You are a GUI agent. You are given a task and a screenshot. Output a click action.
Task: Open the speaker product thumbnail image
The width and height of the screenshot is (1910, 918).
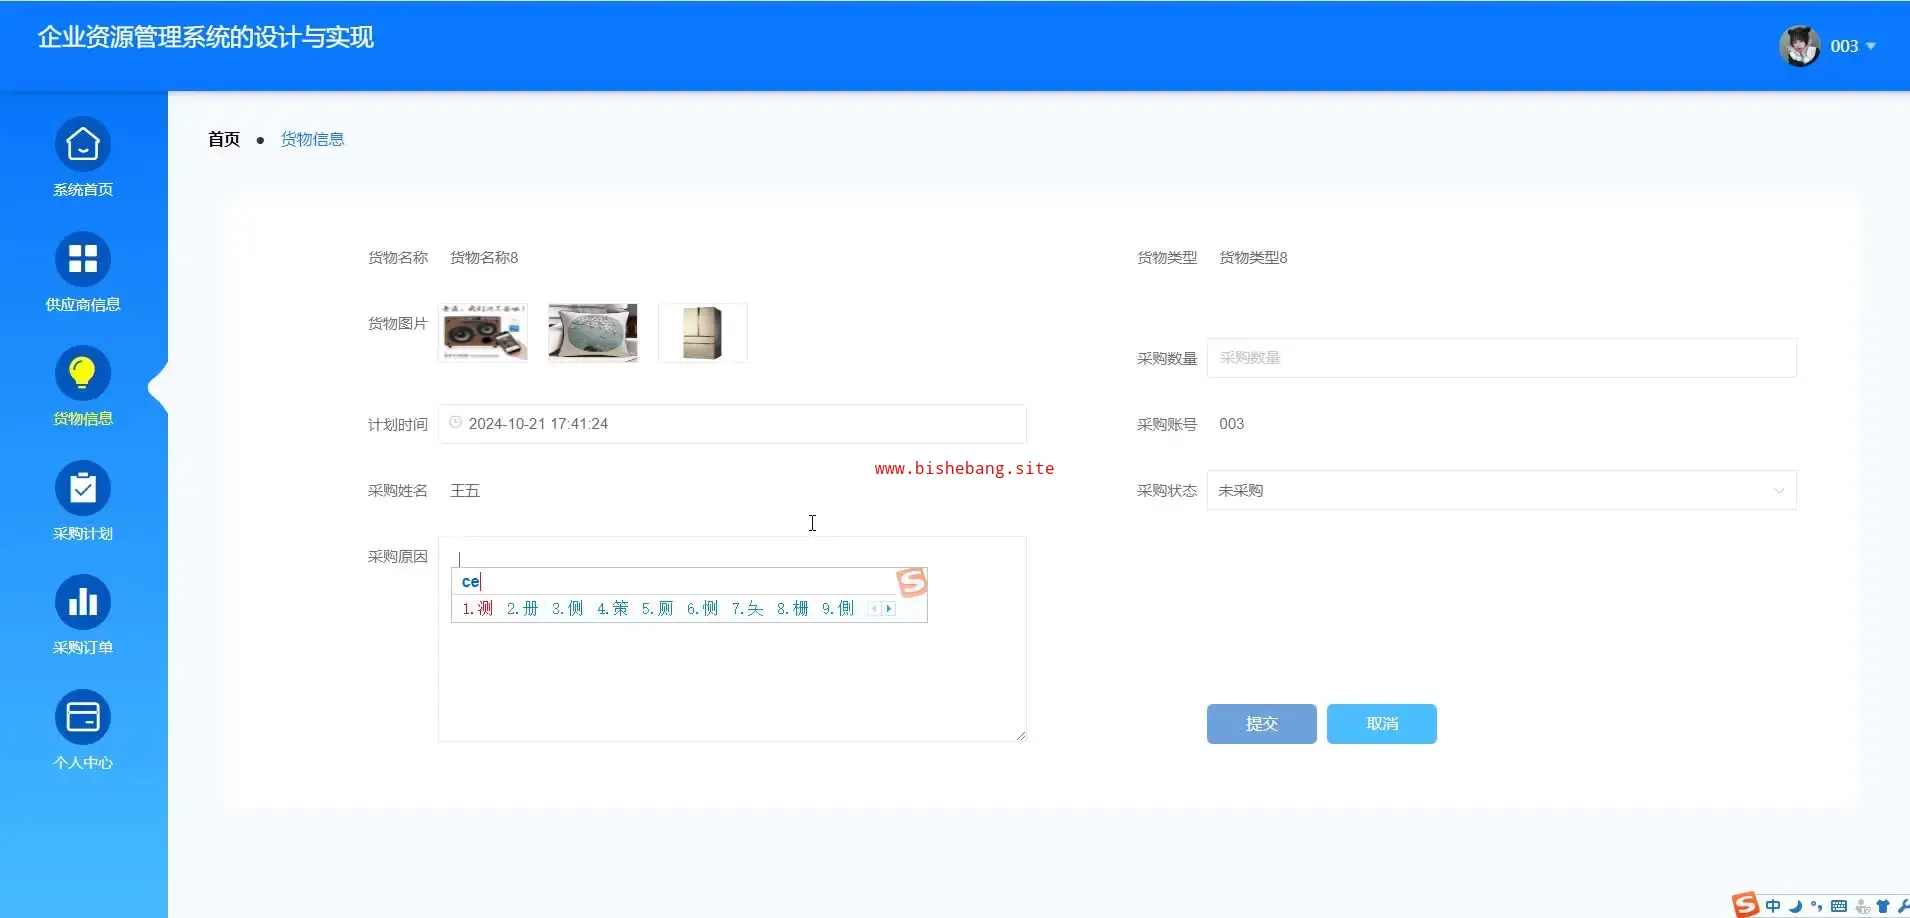[484, 333]
